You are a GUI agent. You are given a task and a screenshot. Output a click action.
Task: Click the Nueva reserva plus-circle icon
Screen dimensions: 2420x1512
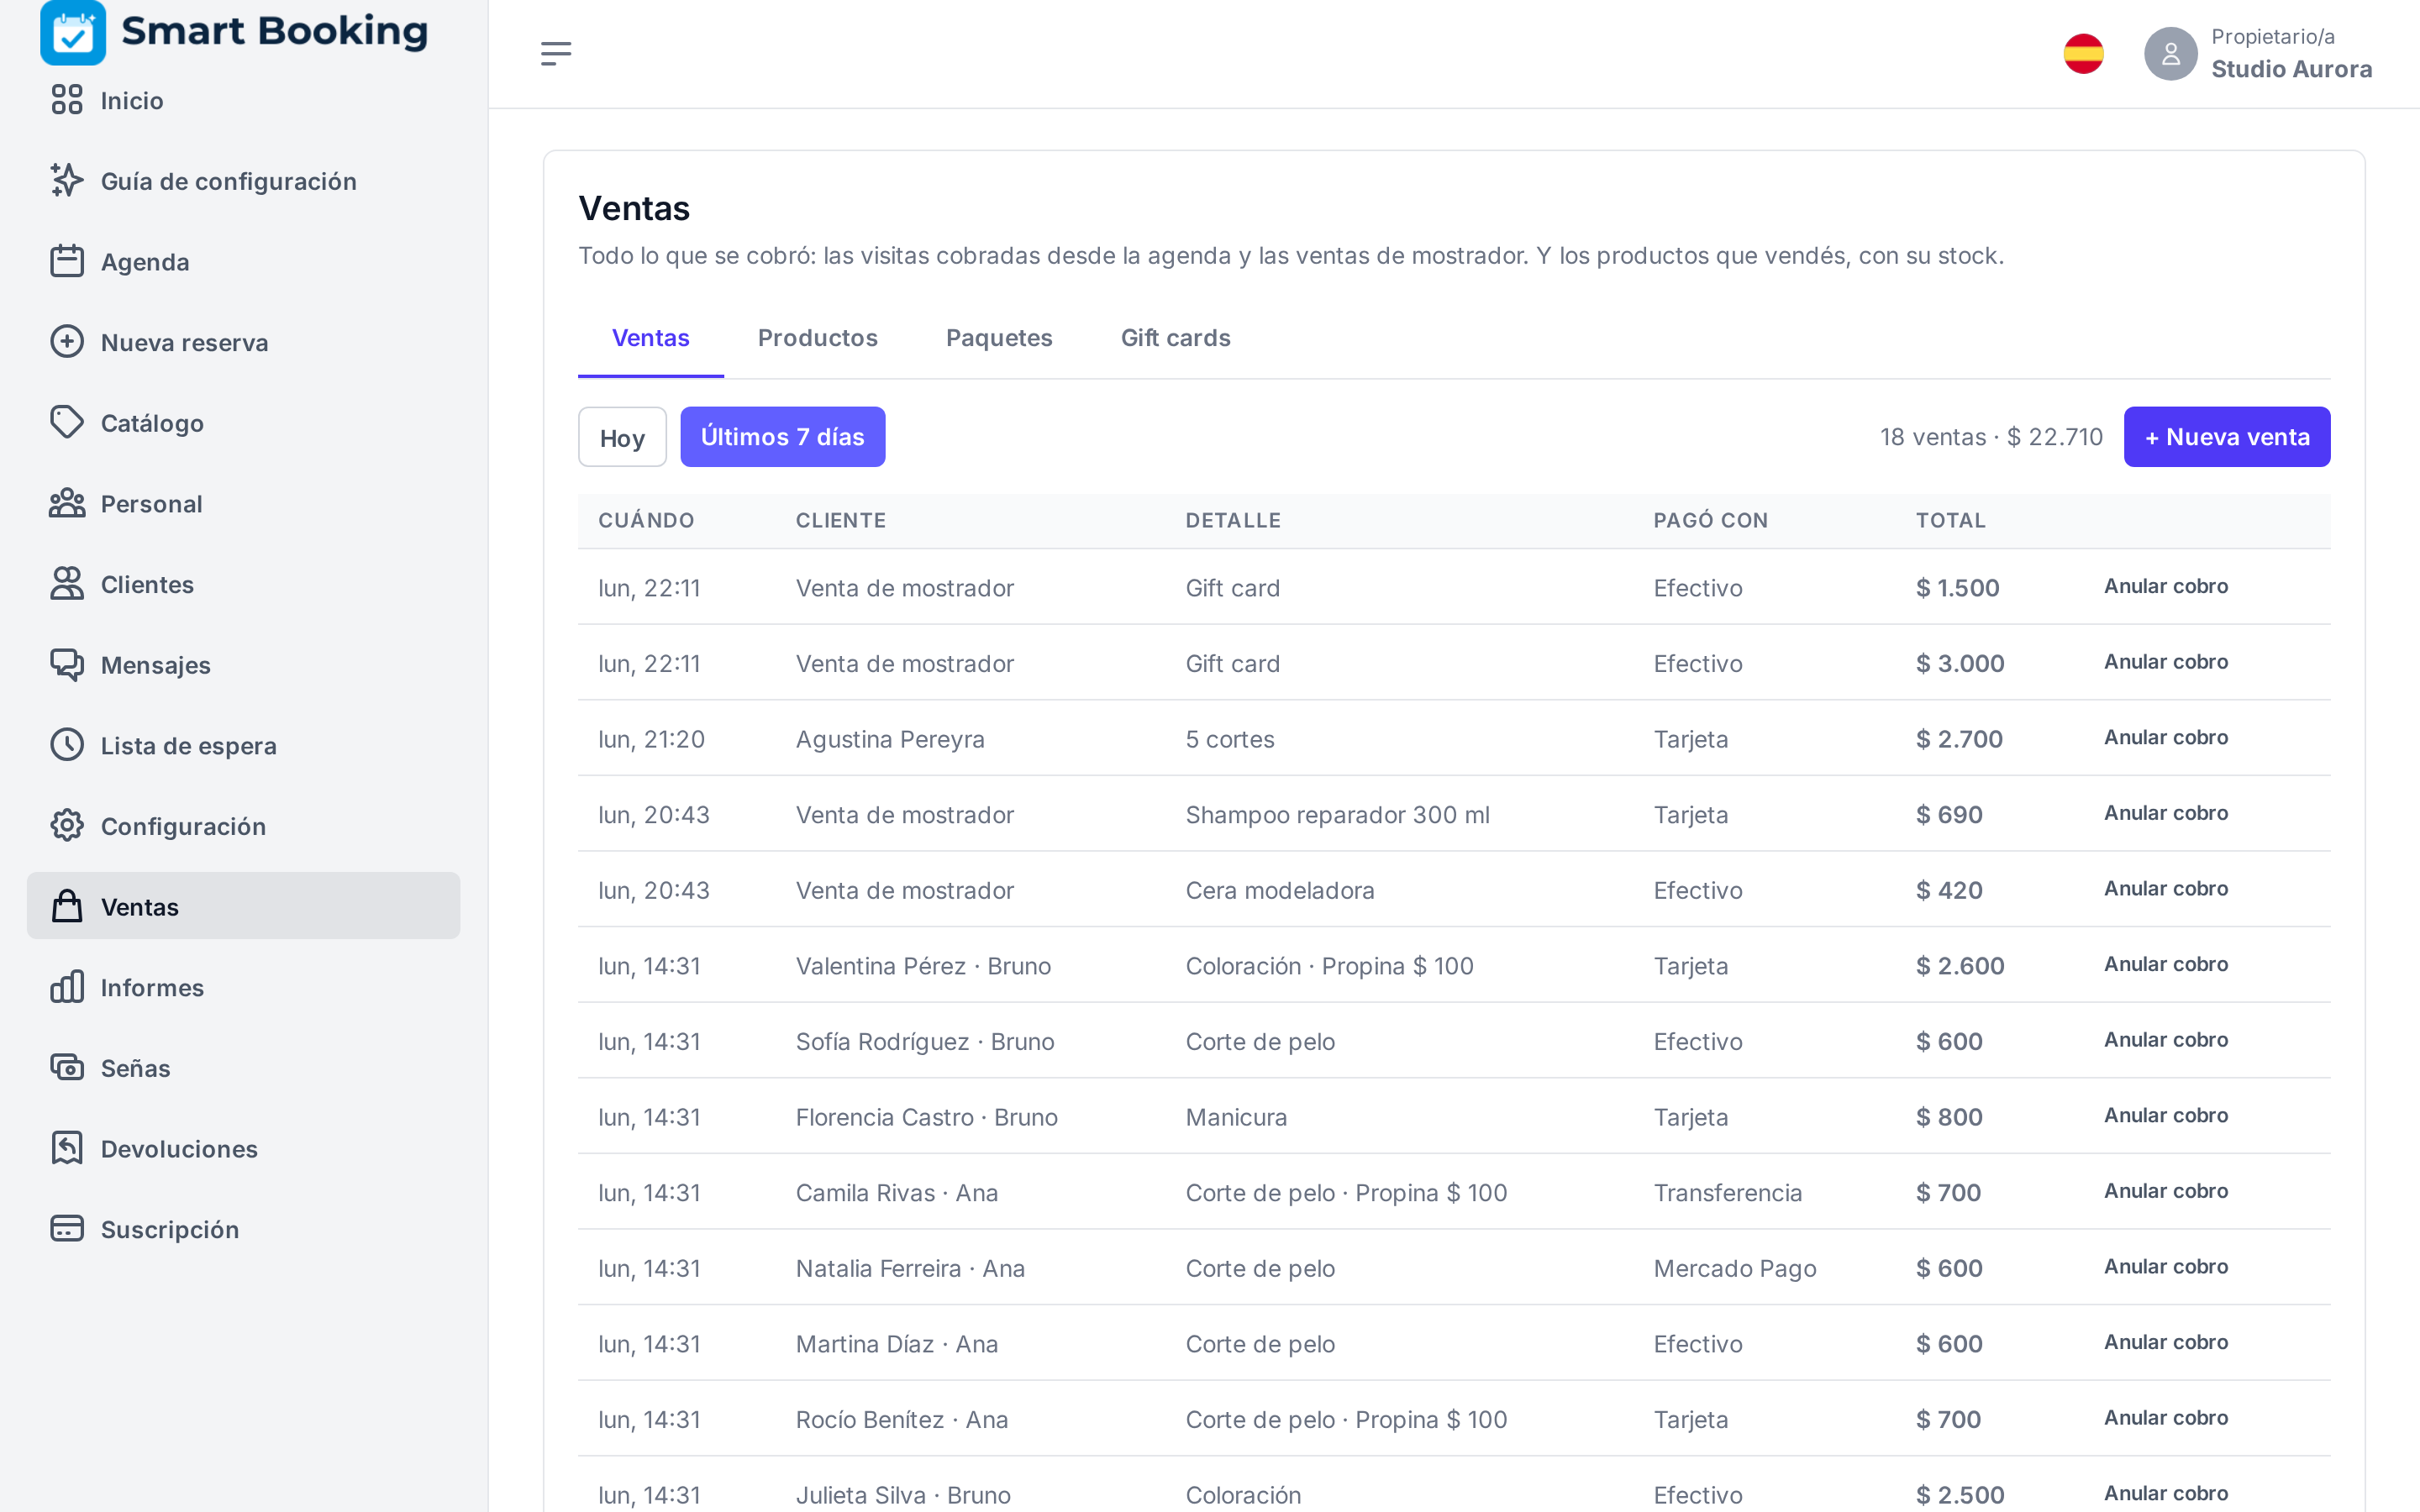[x=67, y=342]
